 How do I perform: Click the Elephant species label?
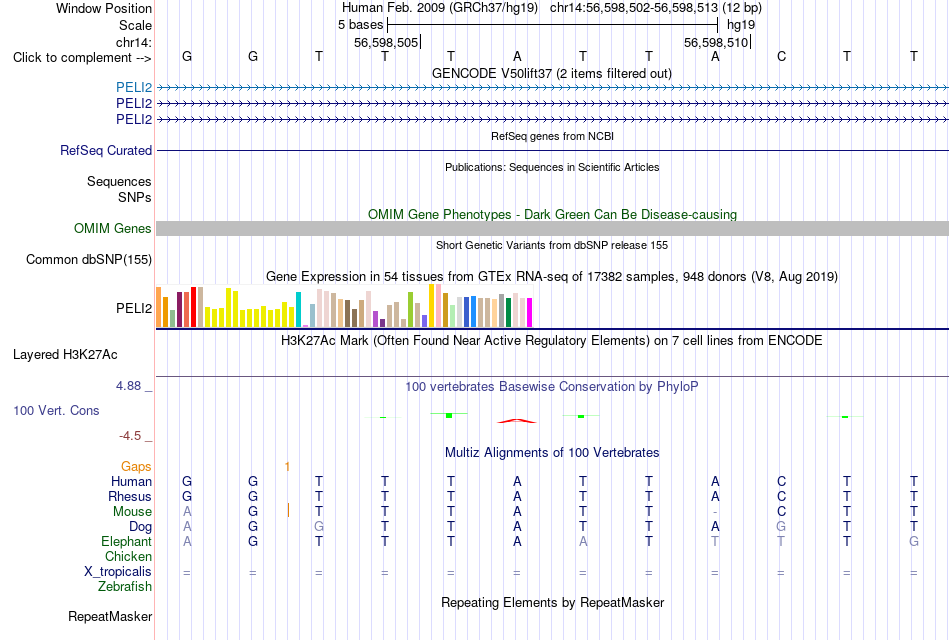point(126,541)
